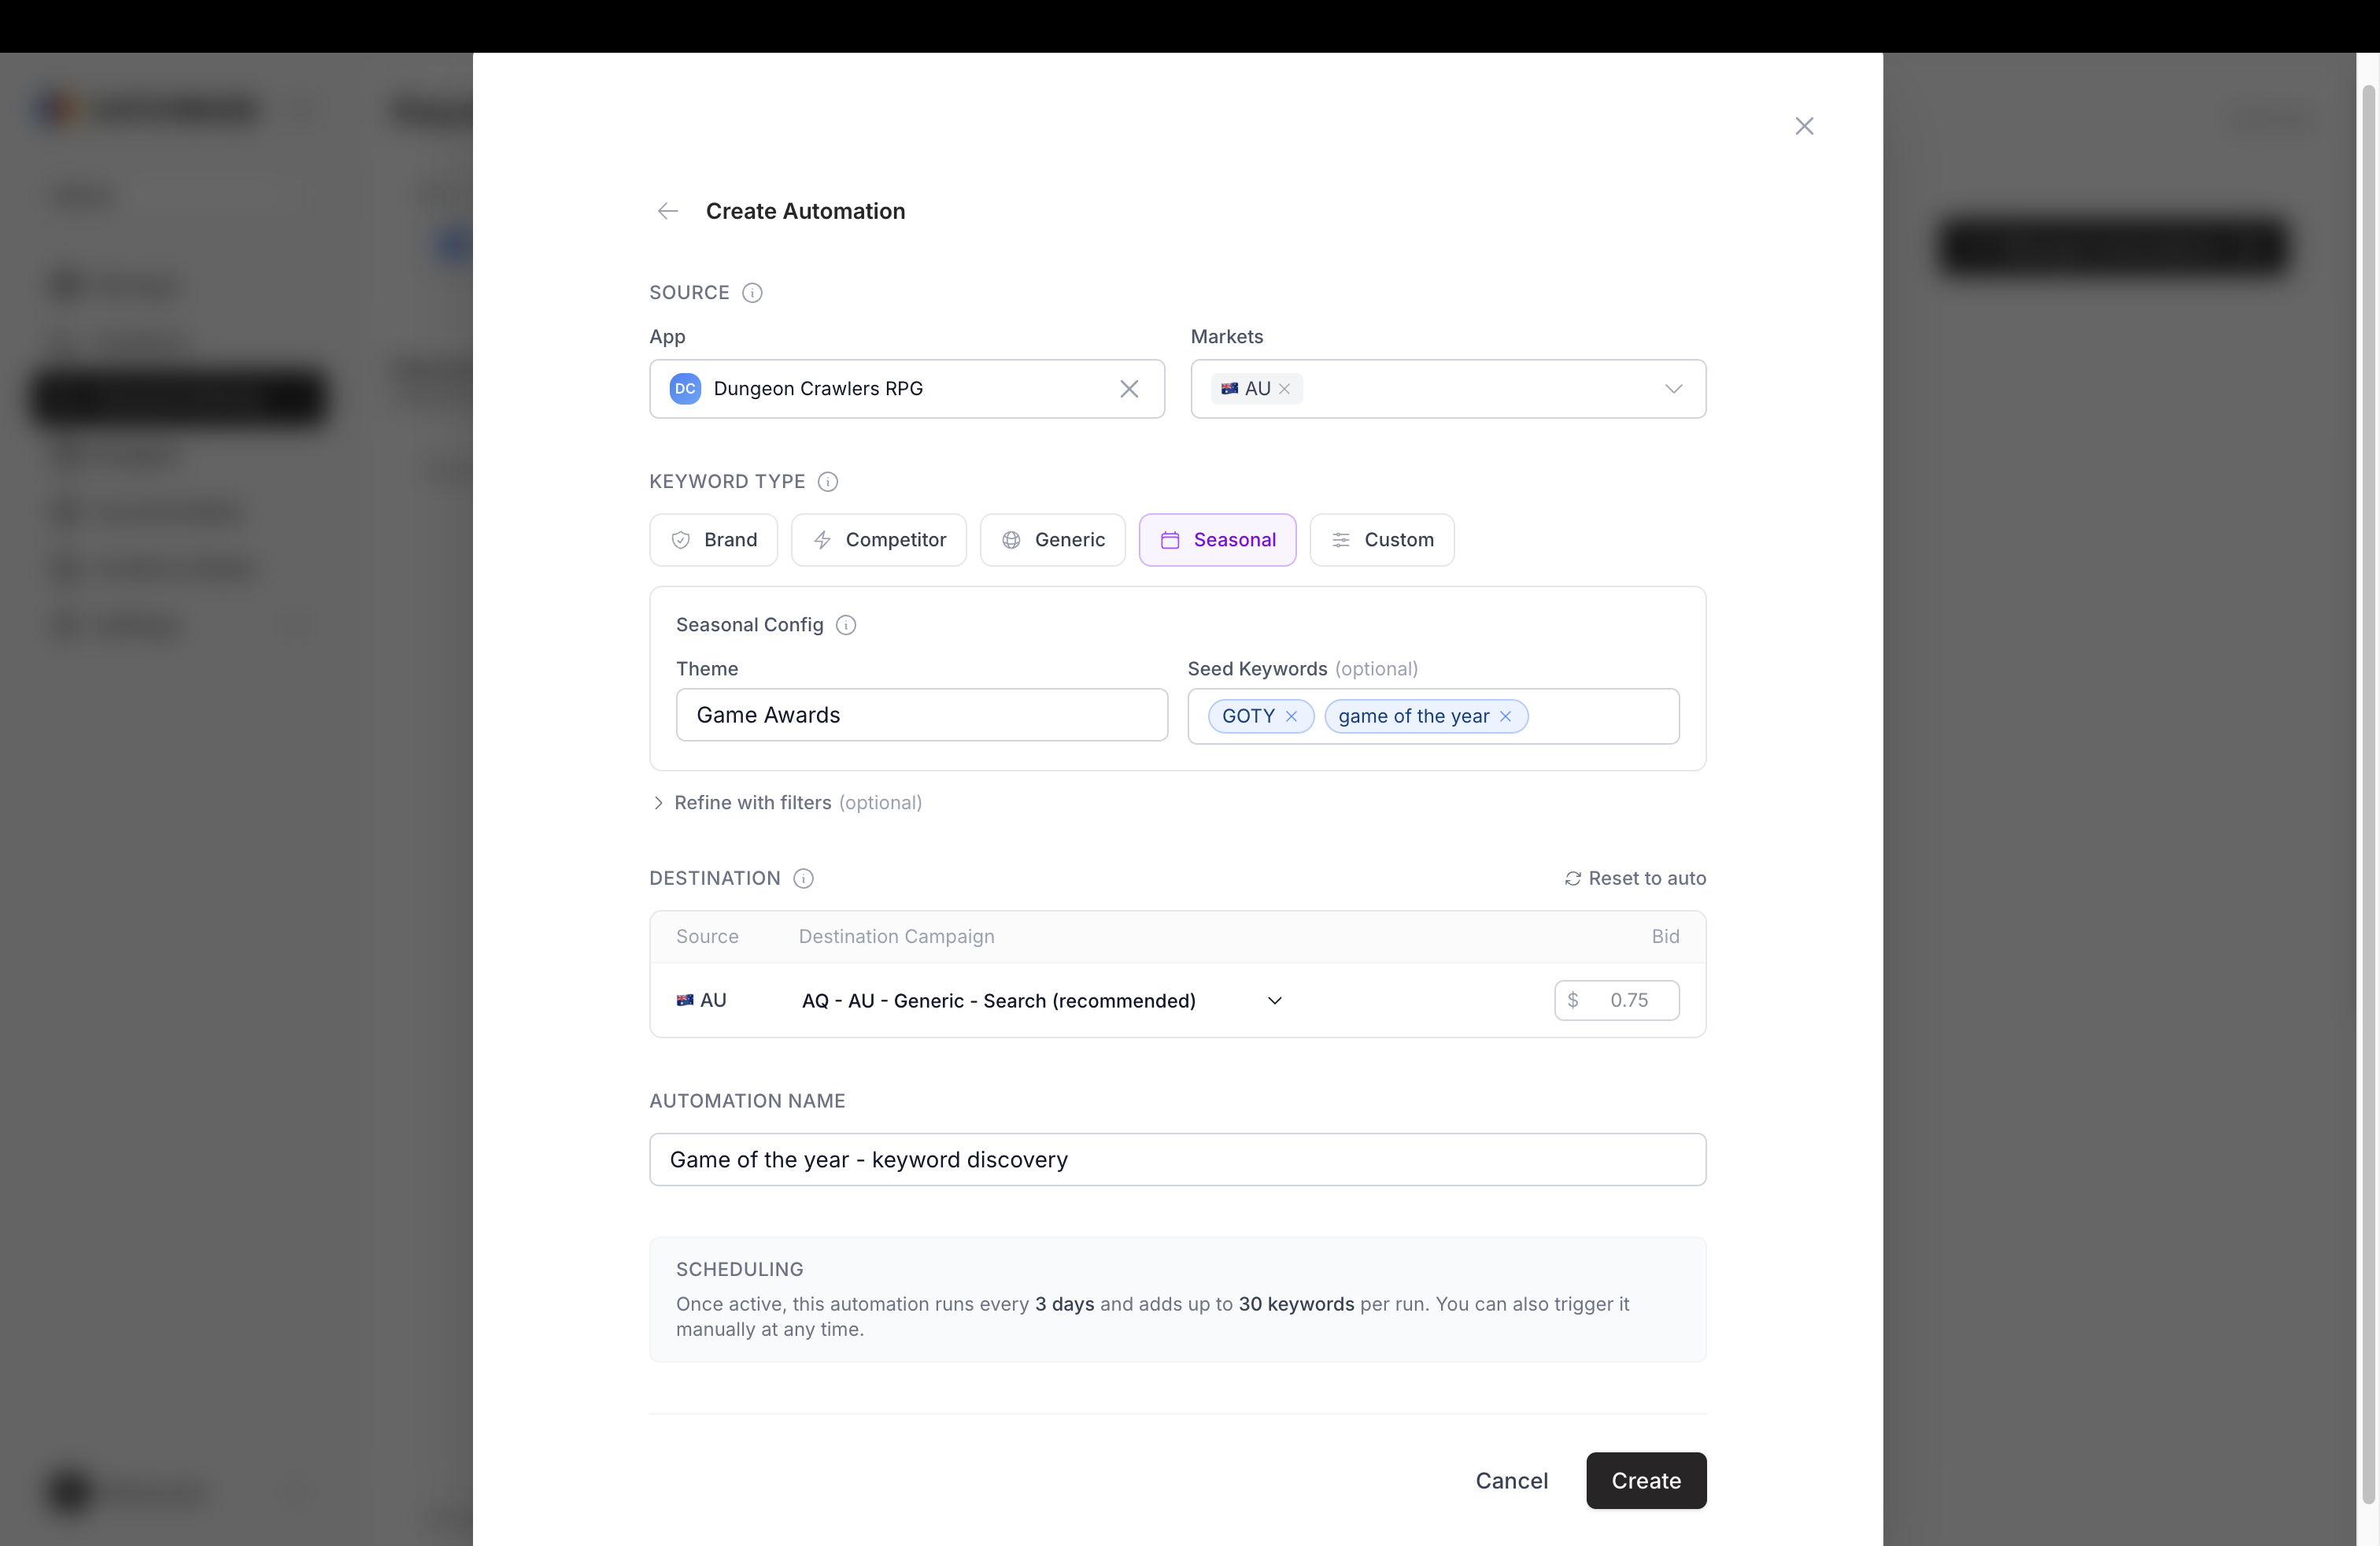2380x1546 pixels.
Task: Click Reset to auto refresh icon
Action: tap(1573, 878)
